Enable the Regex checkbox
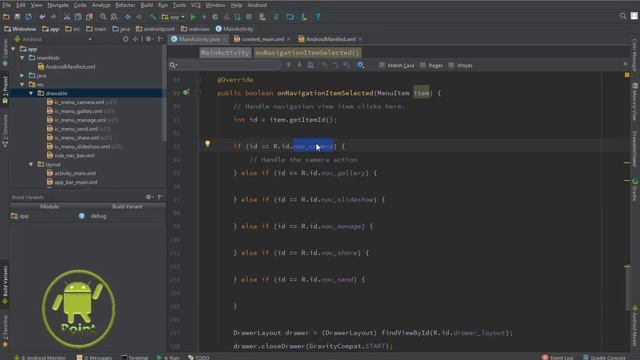Viewport: 640px width, 360px height. coord(423,65)
